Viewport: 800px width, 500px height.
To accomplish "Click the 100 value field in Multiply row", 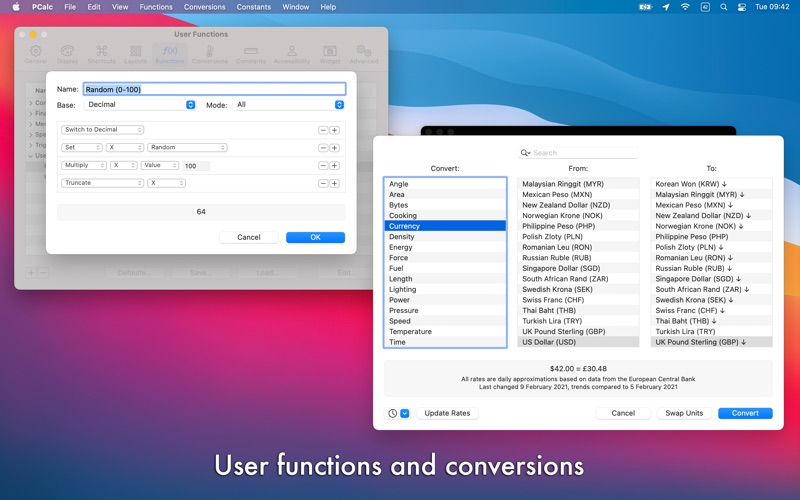I will coord(196,166).
